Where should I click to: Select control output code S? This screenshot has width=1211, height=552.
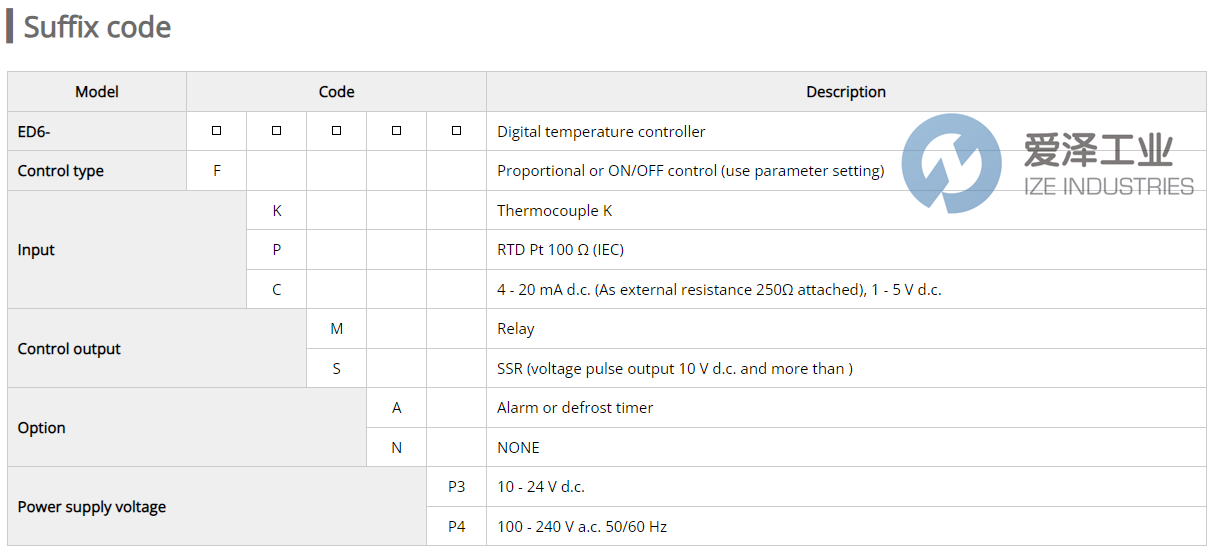click(336, 369)
